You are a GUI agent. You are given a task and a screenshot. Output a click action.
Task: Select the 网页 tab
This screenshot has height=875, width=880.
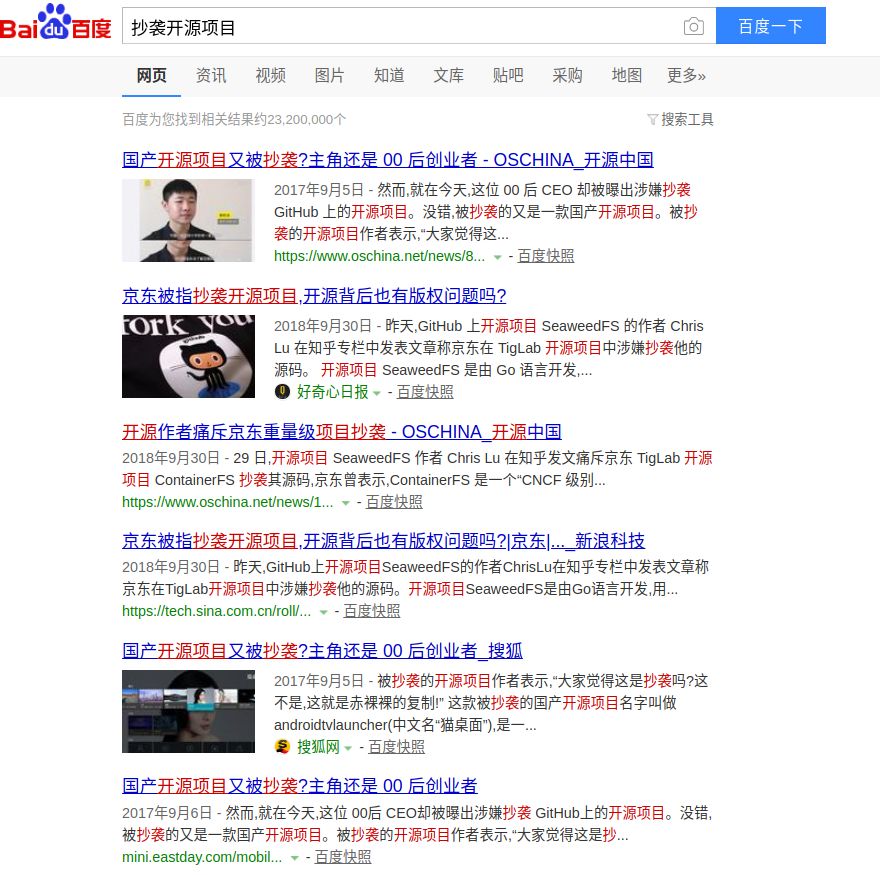click(152, 75)
